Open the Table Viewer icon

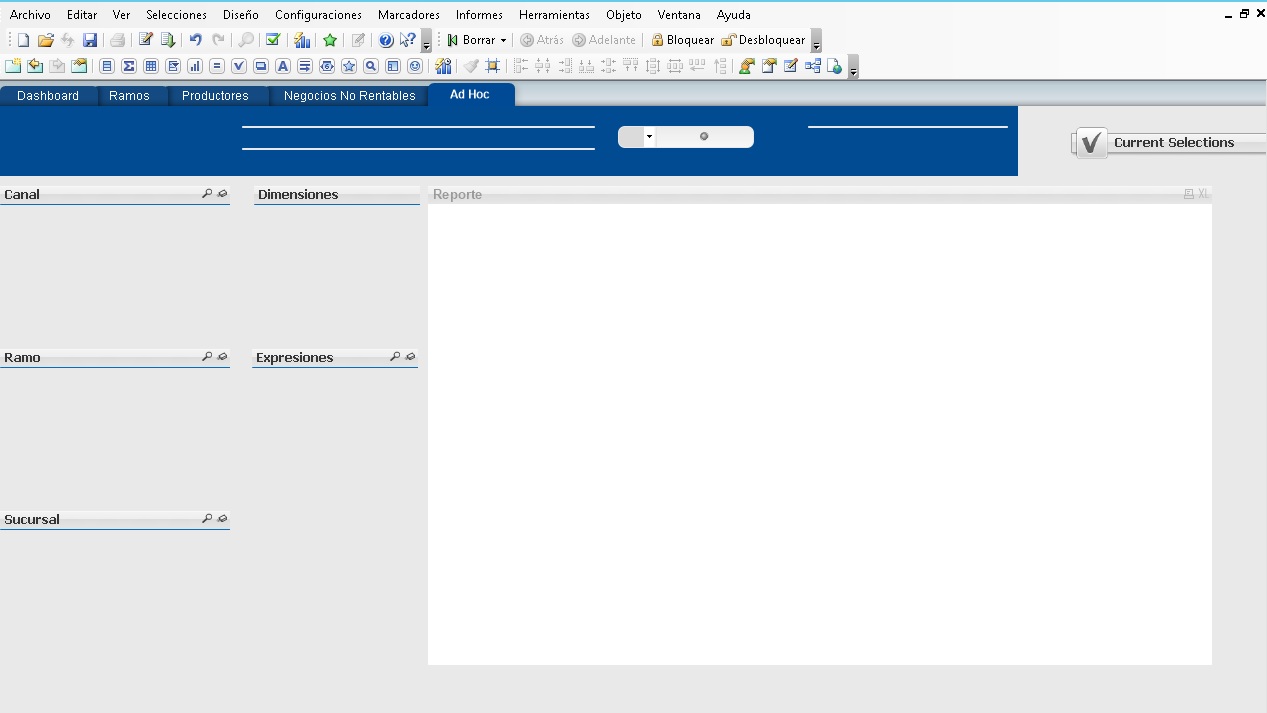point(812,66)
